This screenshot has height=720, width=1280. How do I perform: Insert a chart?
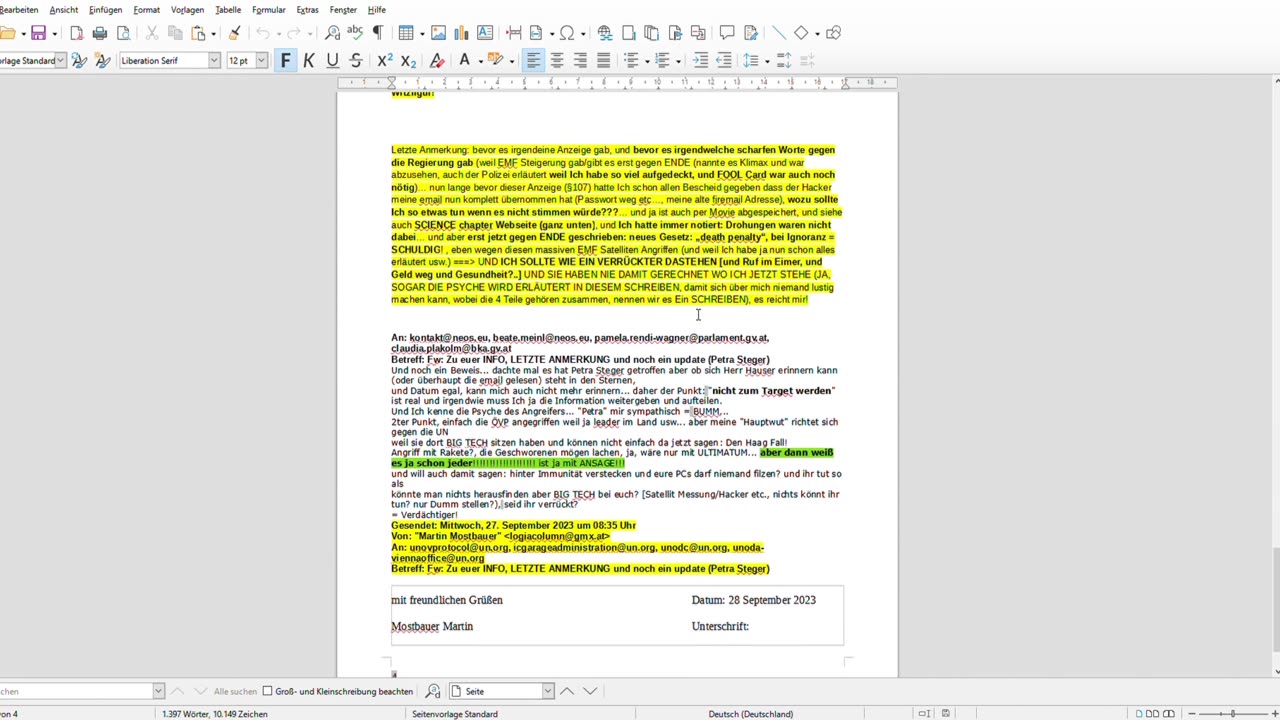click(461, 33)
